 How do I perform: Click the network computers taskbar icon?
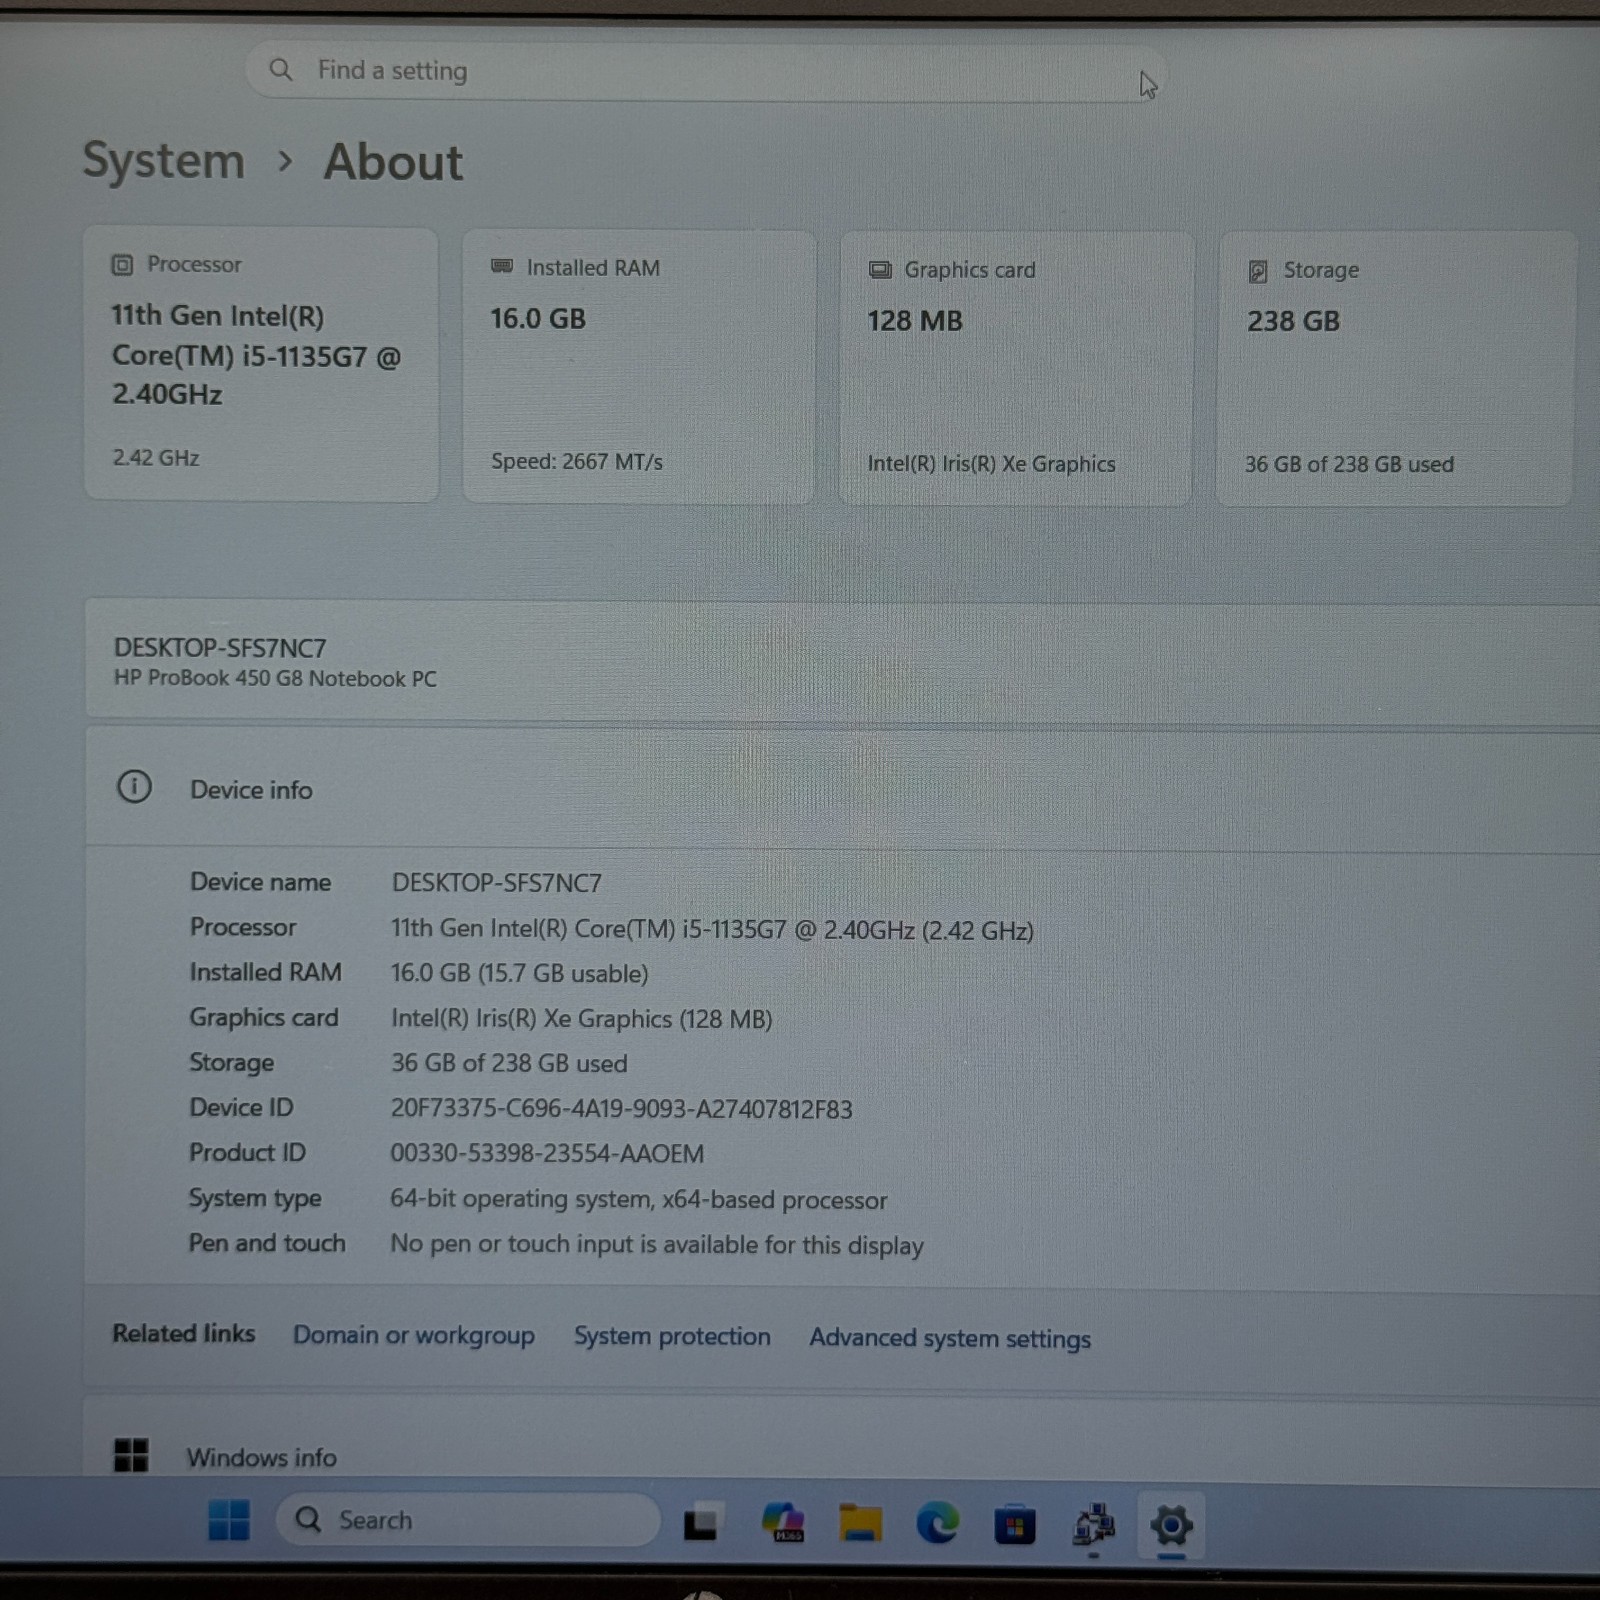(1093, 1526)
